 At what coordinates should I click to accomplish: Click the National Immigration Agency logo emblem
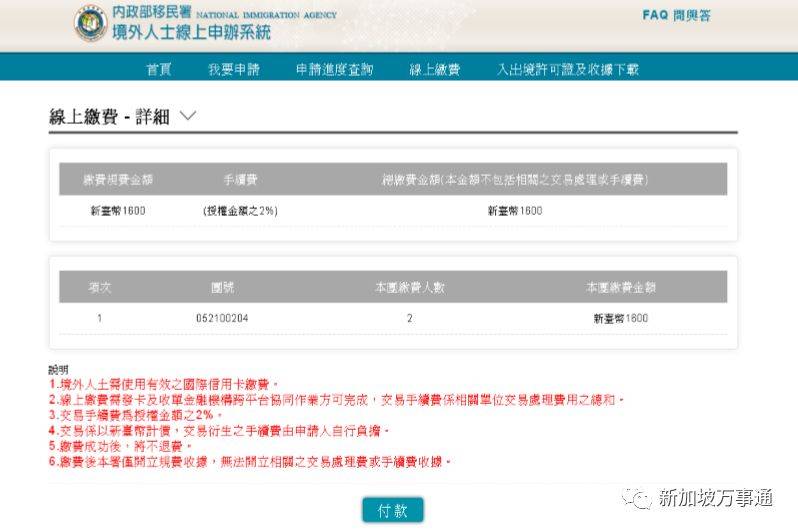tap(91, 24)
